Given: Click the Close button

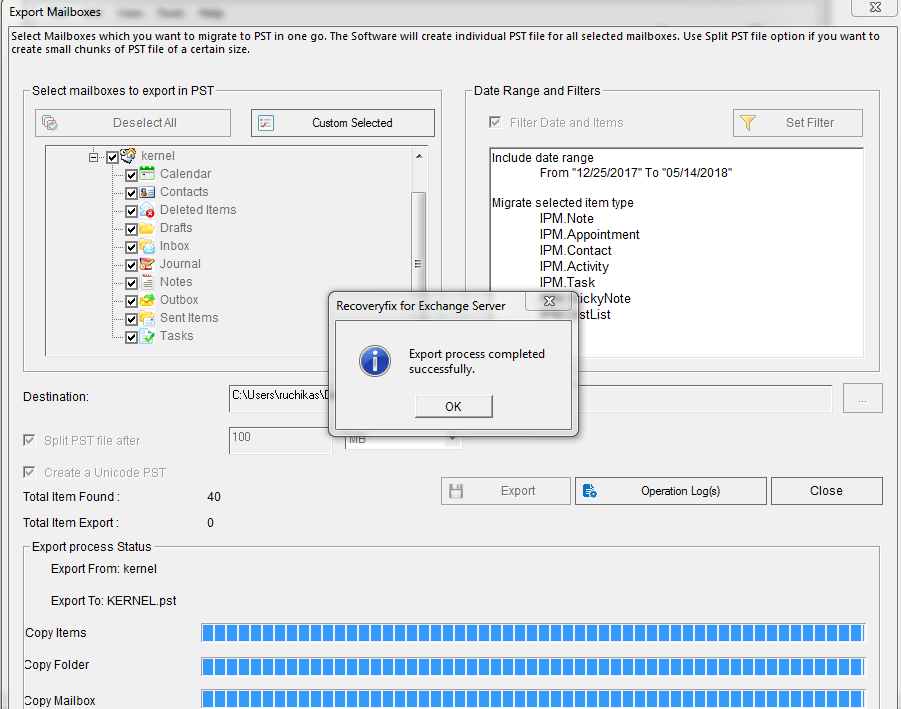Looking at the screenshot, I should (826, 491).
